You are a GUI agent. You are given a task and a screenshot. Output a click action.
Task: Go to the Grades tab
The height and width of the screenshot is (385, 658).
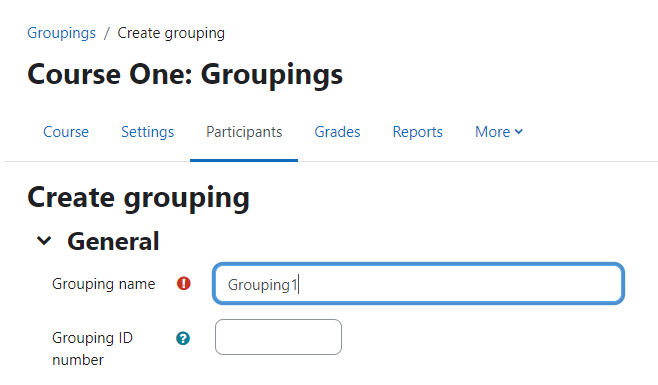pos(337,132)
